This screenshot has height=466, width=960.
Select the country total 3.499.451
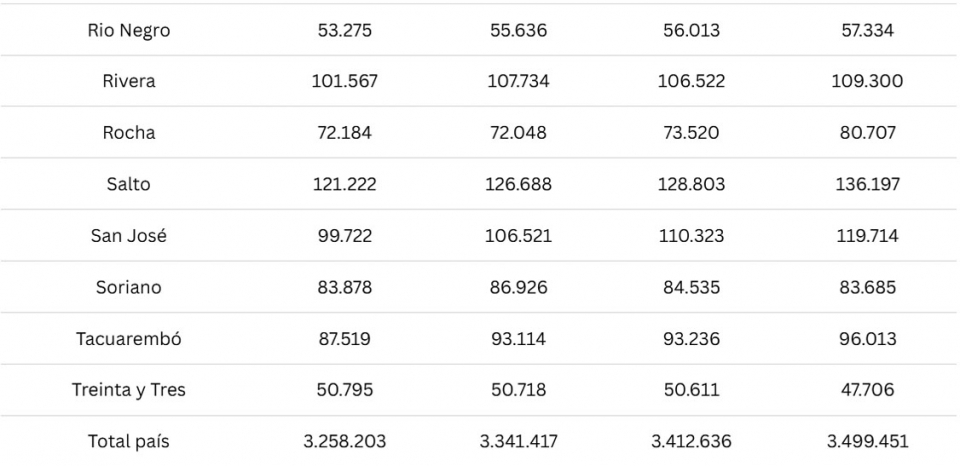point(867,441)
